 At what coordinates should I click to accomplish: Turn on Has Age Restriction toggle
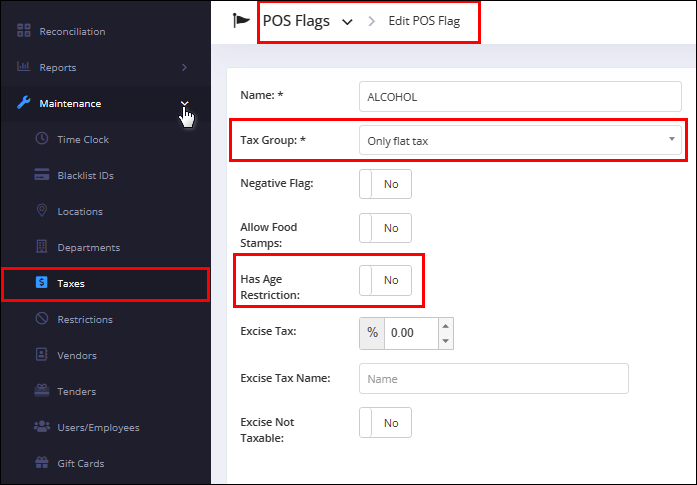click(385, 280)
